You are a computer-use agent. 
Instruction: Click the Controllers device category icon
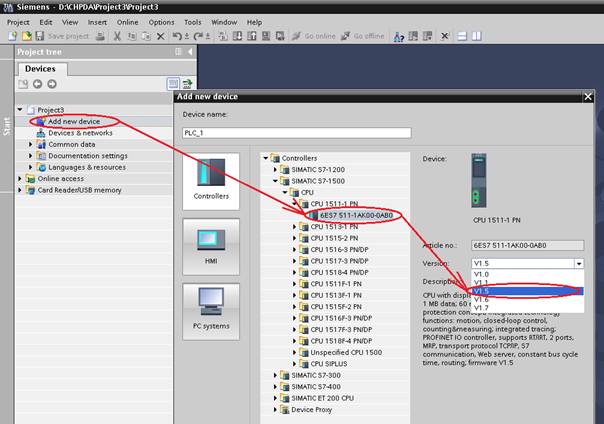211,181
